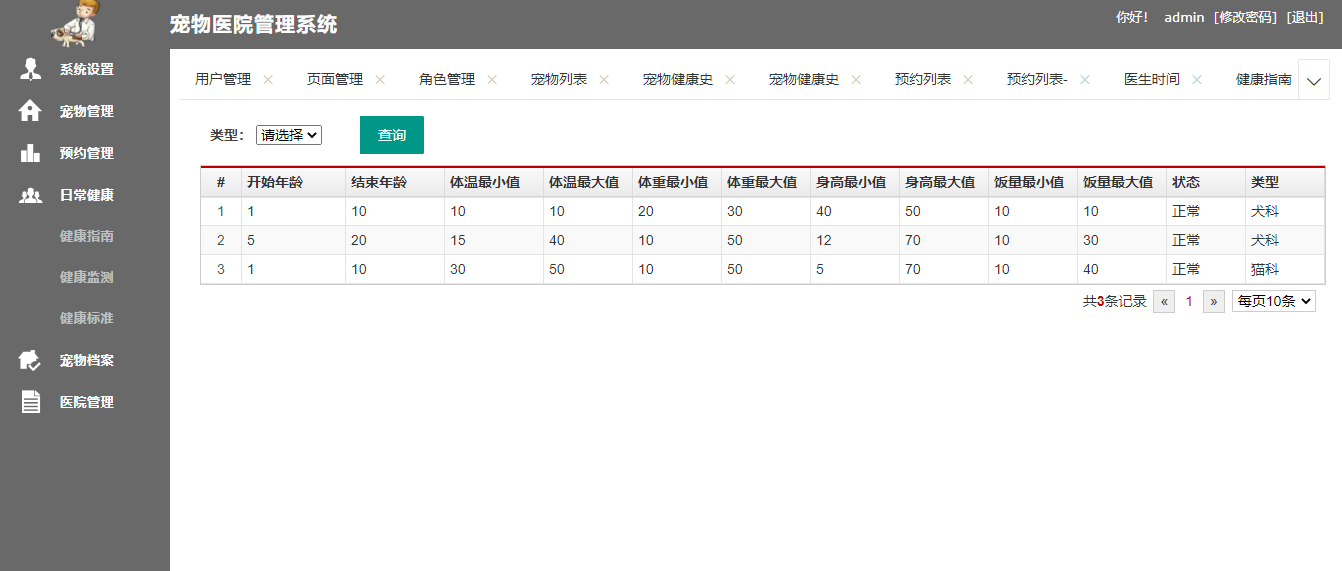Expand the 医院管理 sidebar menu
1342x571 pixels.
[x=86, y=402]
